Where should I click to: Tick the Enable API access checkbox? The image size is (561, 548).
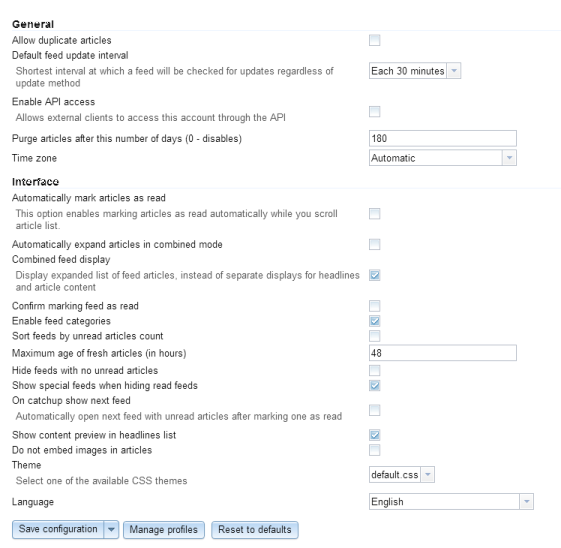click(374, 112)
